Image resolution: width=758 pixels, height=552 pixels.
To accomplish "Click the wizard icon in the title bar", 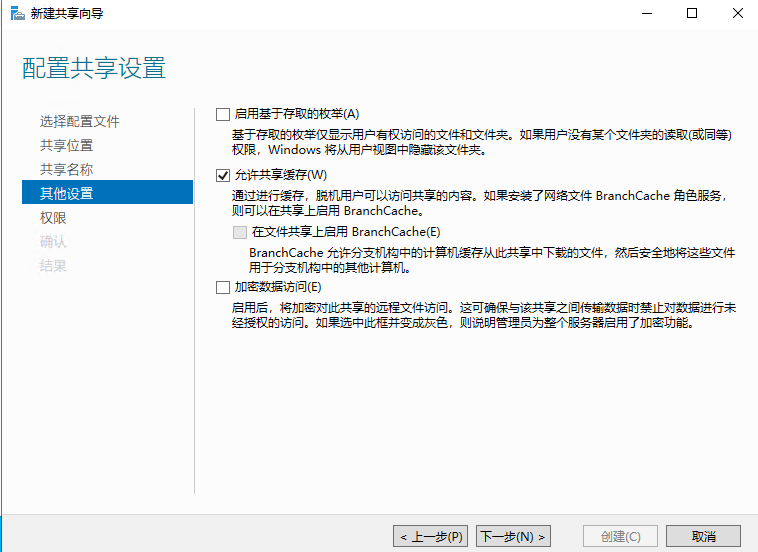I will pos(16,14).
